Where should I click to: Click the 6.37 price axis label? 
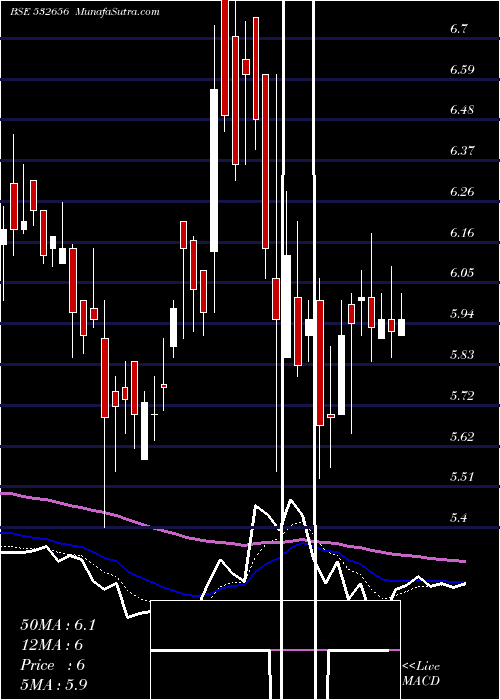(462, 150)
